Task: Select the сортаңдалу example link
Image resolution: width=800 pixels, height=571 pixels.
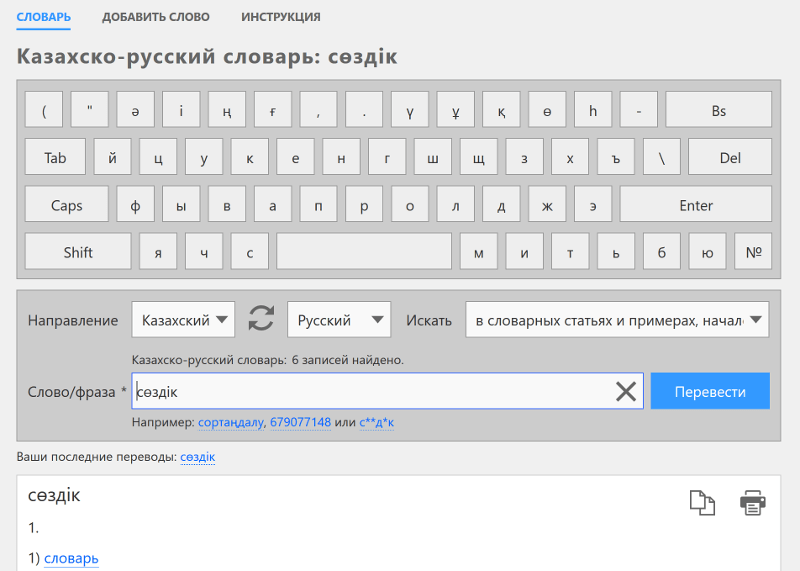Action: (231, 423)
